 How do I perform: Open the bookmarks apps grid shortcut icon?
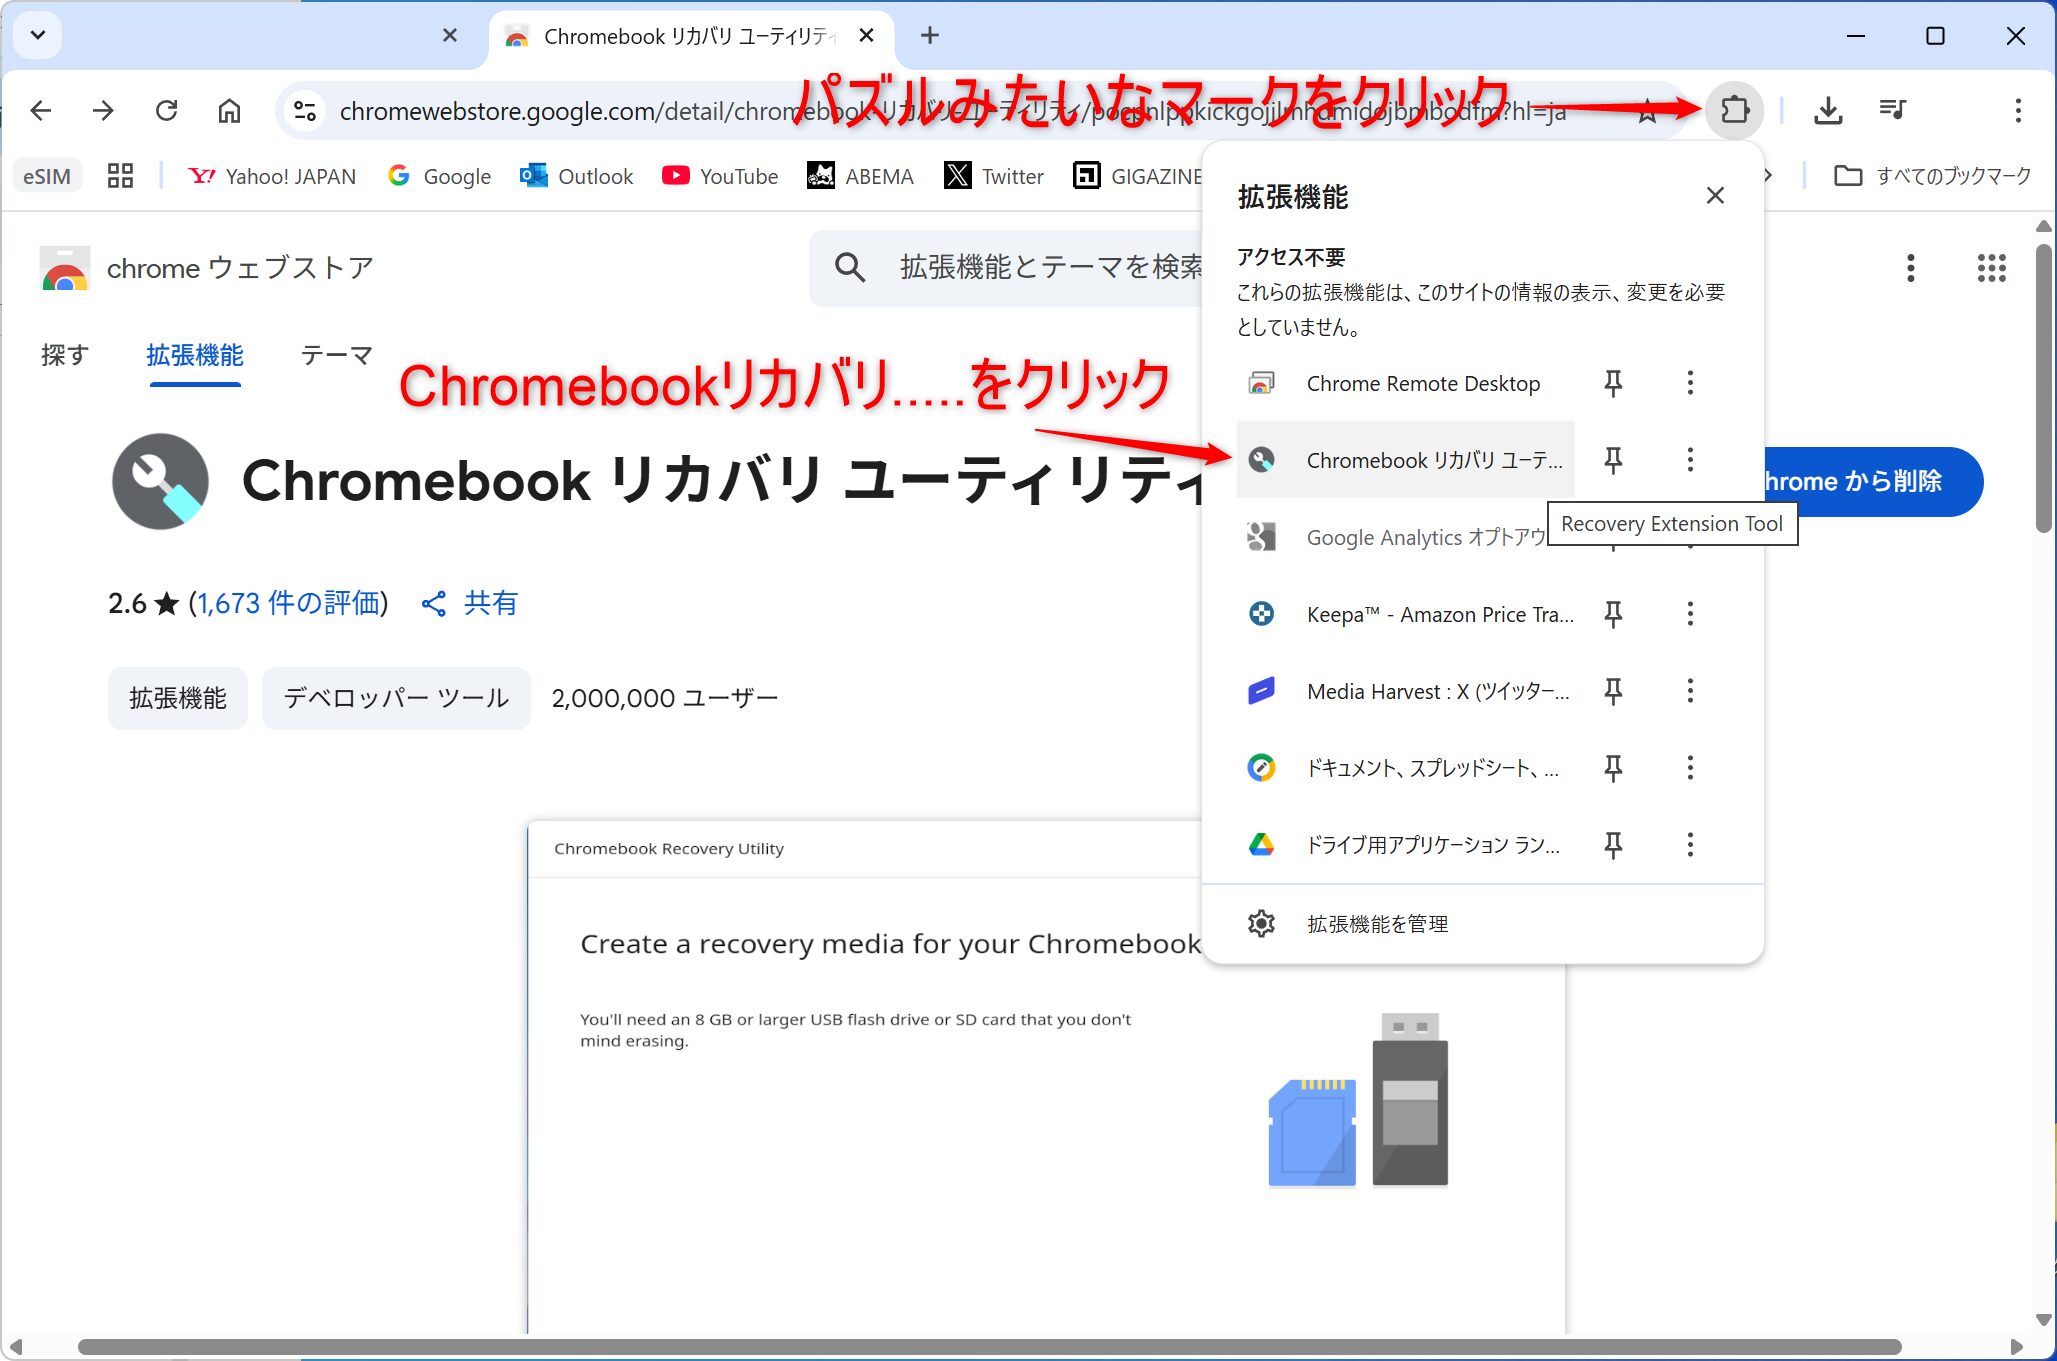pos(120,176)
